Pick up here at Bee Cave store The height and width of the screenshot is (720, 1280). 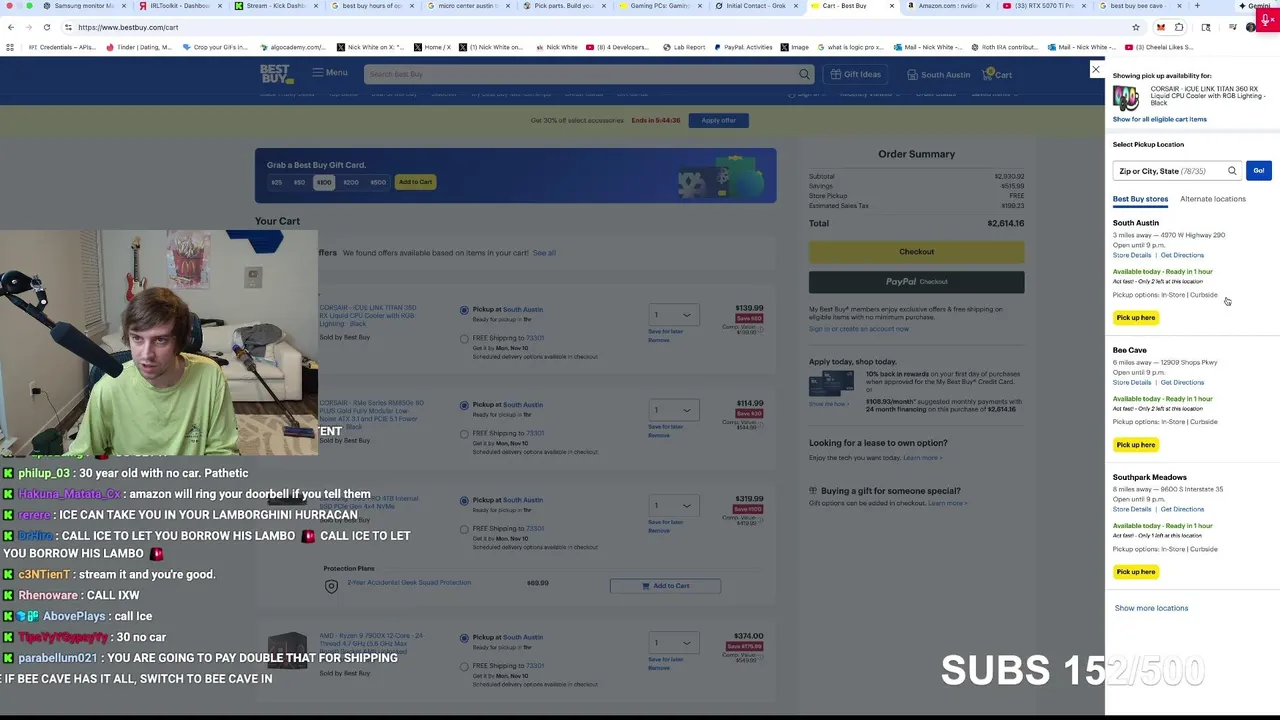pos(1136,445)
